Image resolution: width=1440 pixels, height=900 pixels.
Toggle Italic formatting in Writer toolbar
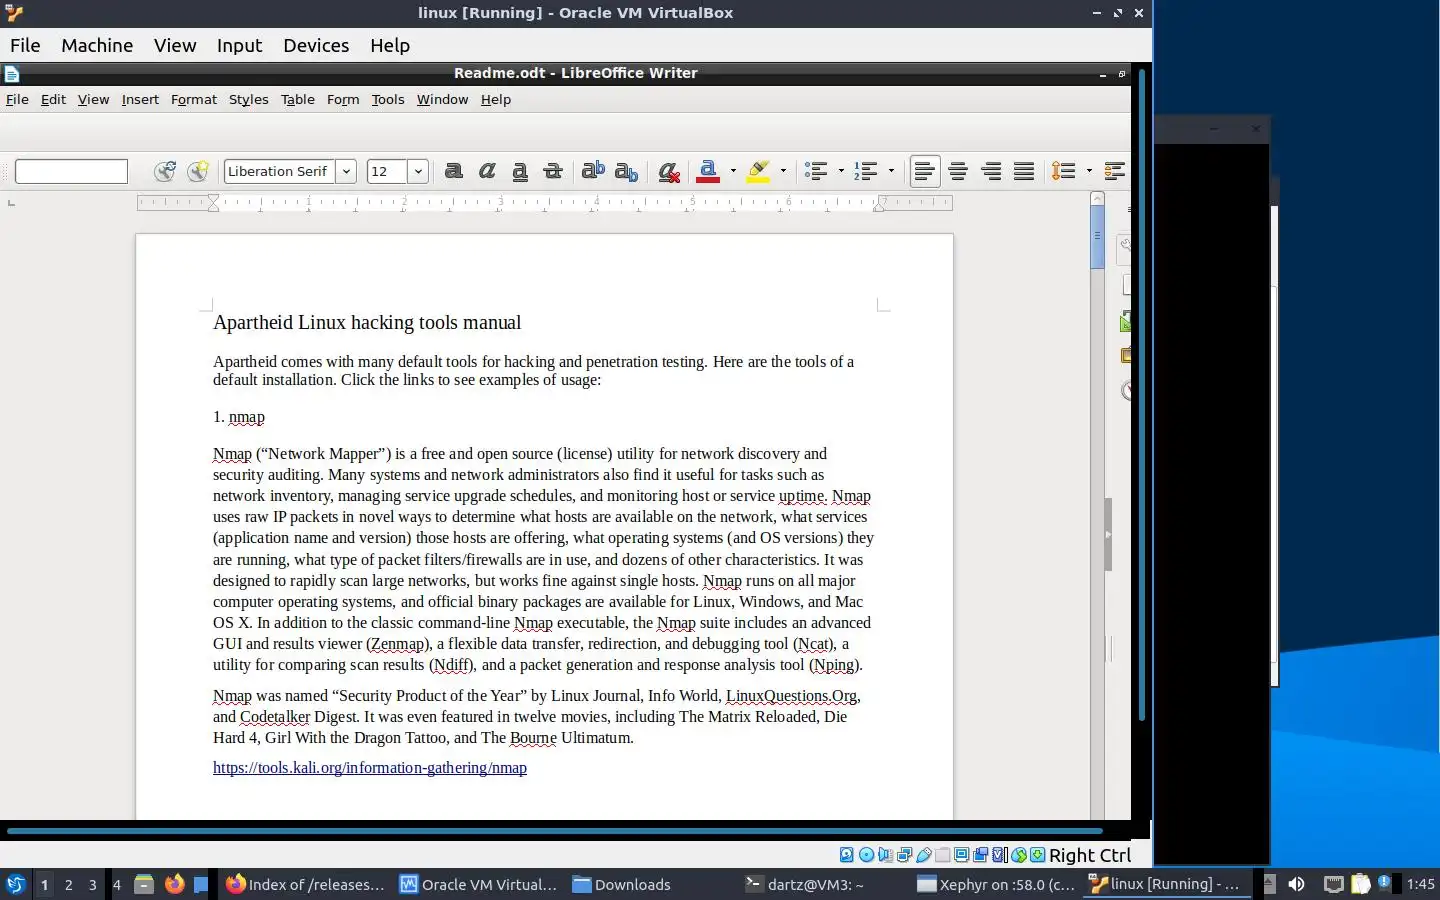tap(487, 171)
